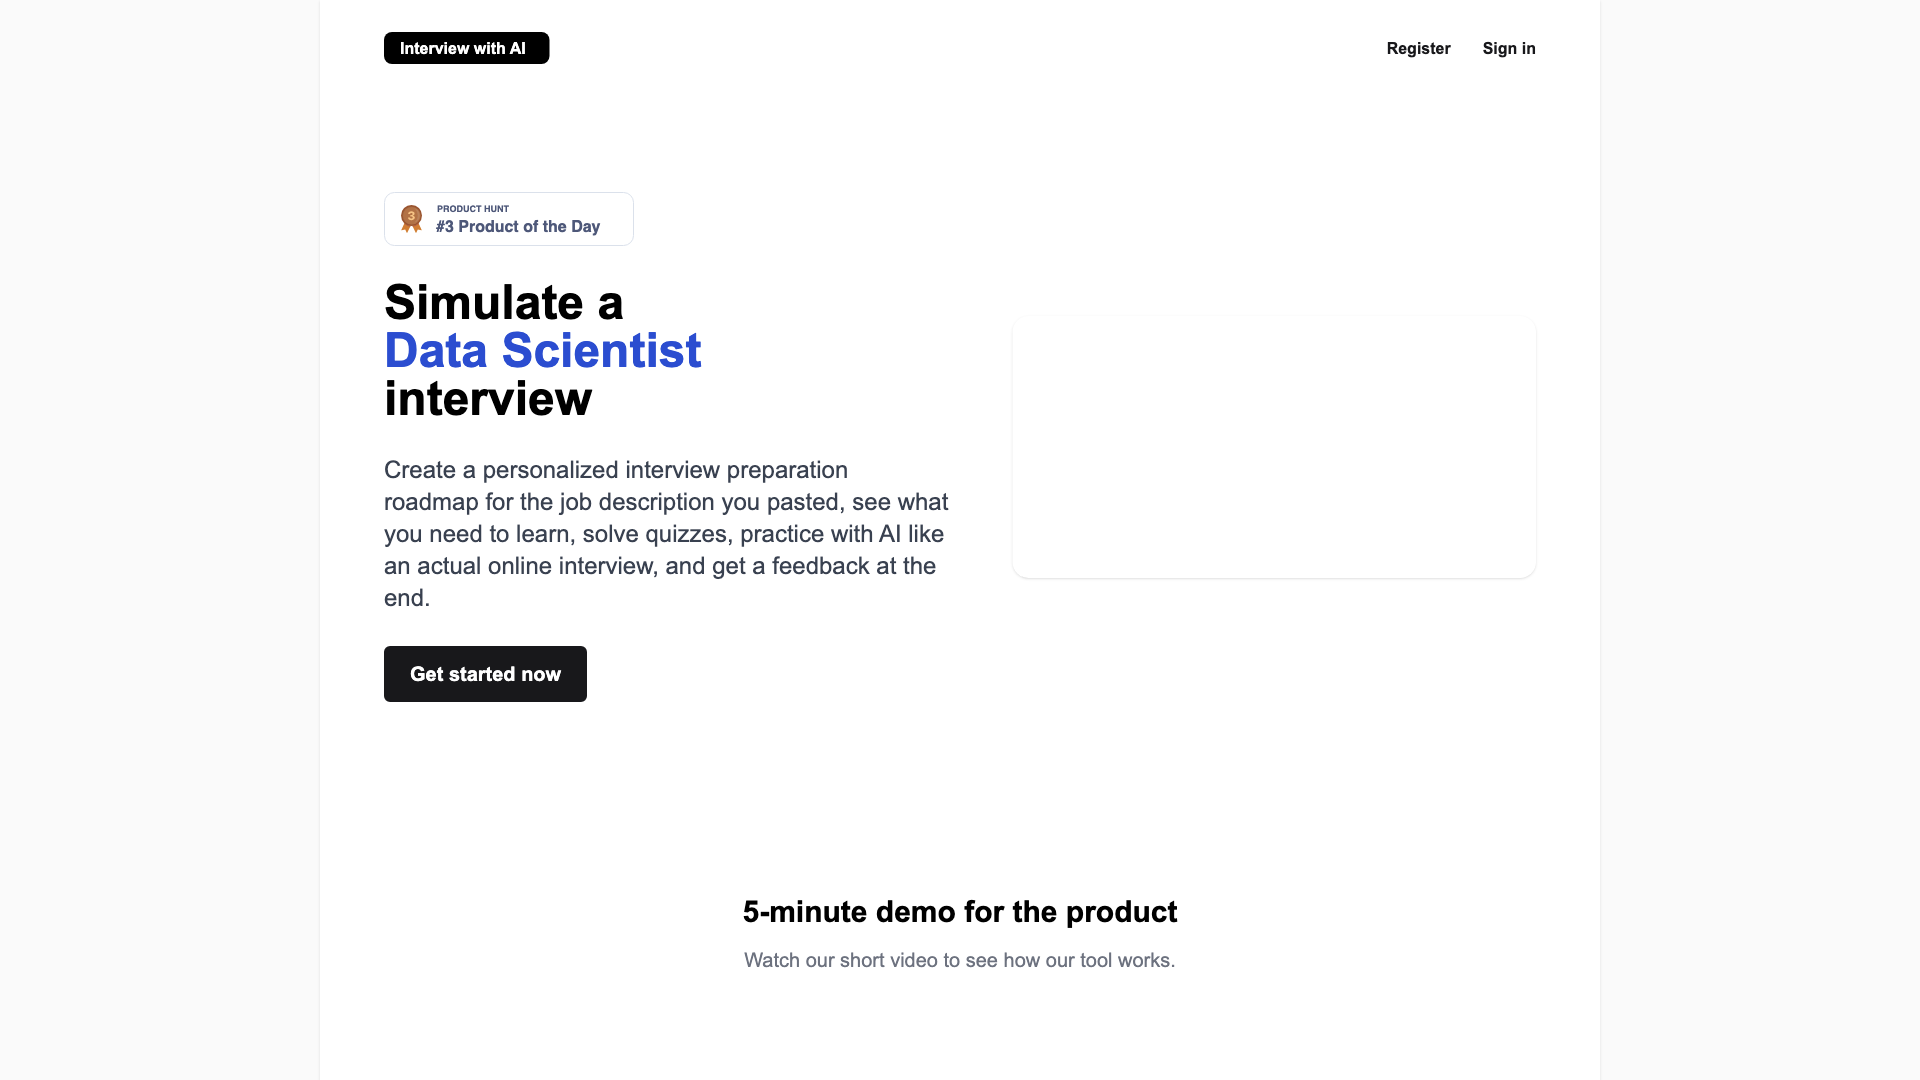Click the 5-minute demo for the product heading
This screenshot has height=1080, width=1920.
tap(960, 912)
